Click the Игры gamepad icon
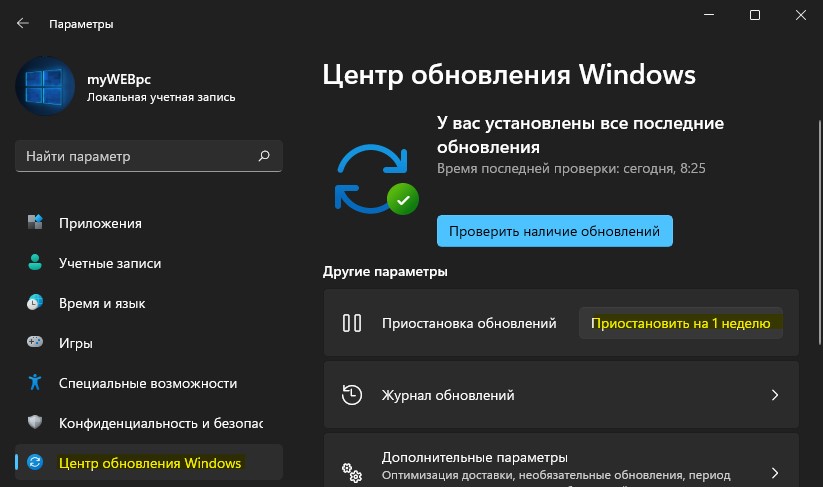Screen dimensions: 823x487 (x=35, y=342)
